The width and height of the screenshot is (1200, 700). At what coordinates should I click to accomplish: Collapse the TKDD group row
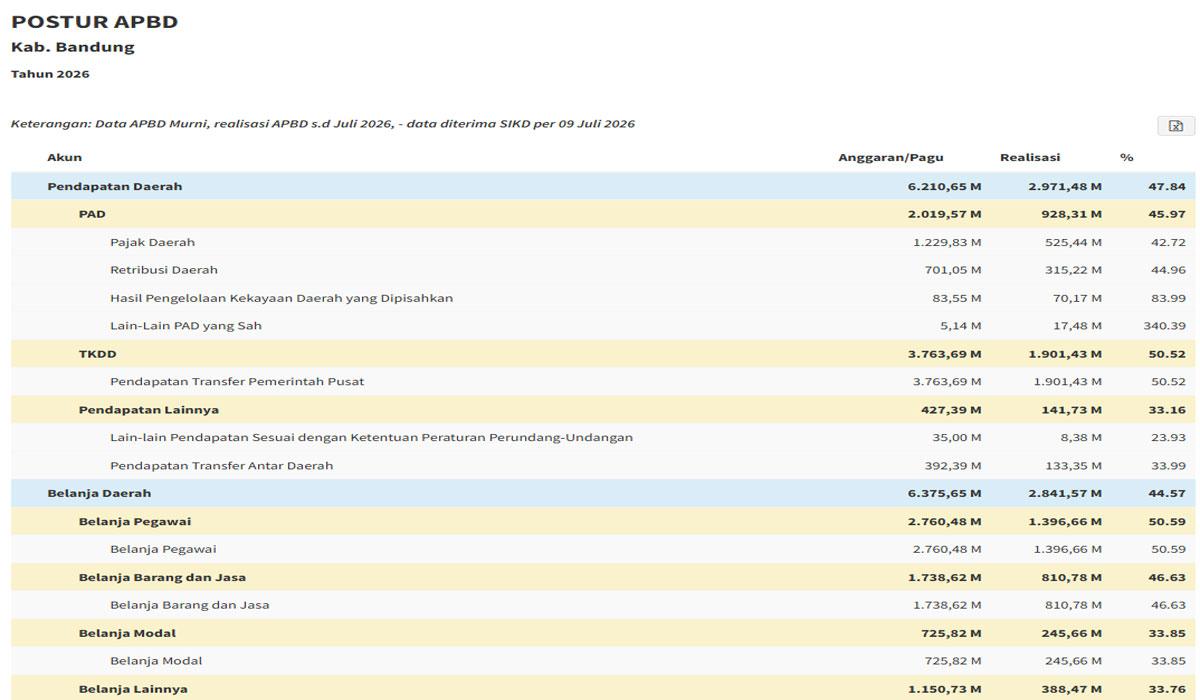pos(603,354)
